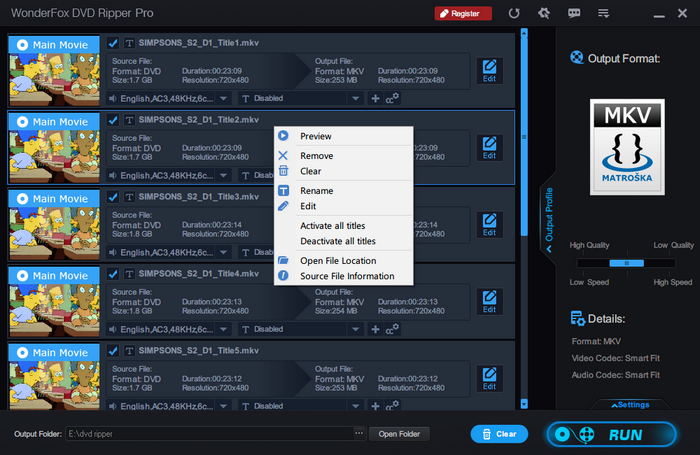Uncheck the SIMPSONS_S2_D1_Title5.mkv checkbox
This screenshot has height=455, width=700.
click(x=113, y=351)
